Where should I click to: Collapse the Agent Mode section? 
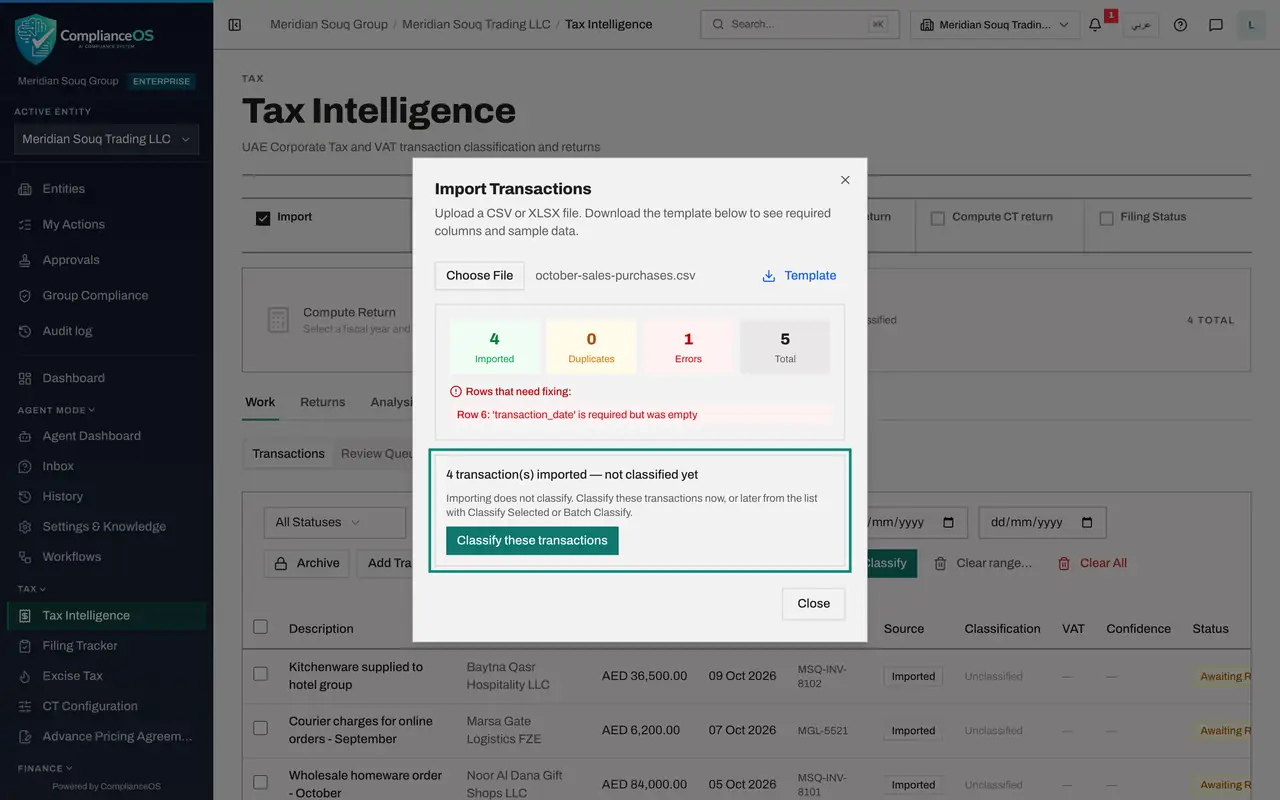point(57,410)
